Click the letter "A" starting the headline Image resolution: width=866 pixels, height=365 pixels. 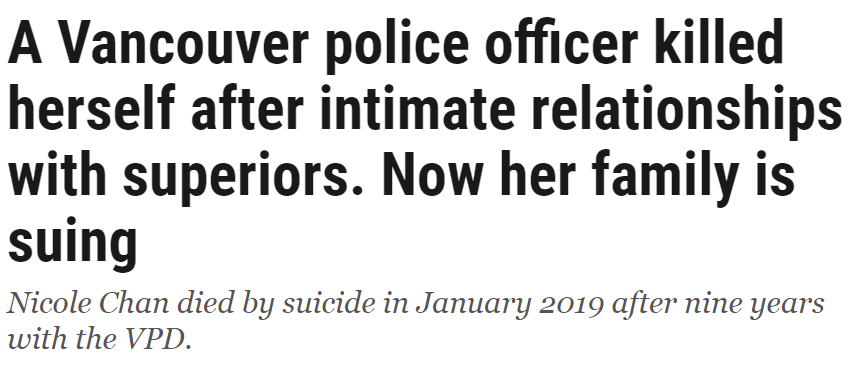coord(25,44)
